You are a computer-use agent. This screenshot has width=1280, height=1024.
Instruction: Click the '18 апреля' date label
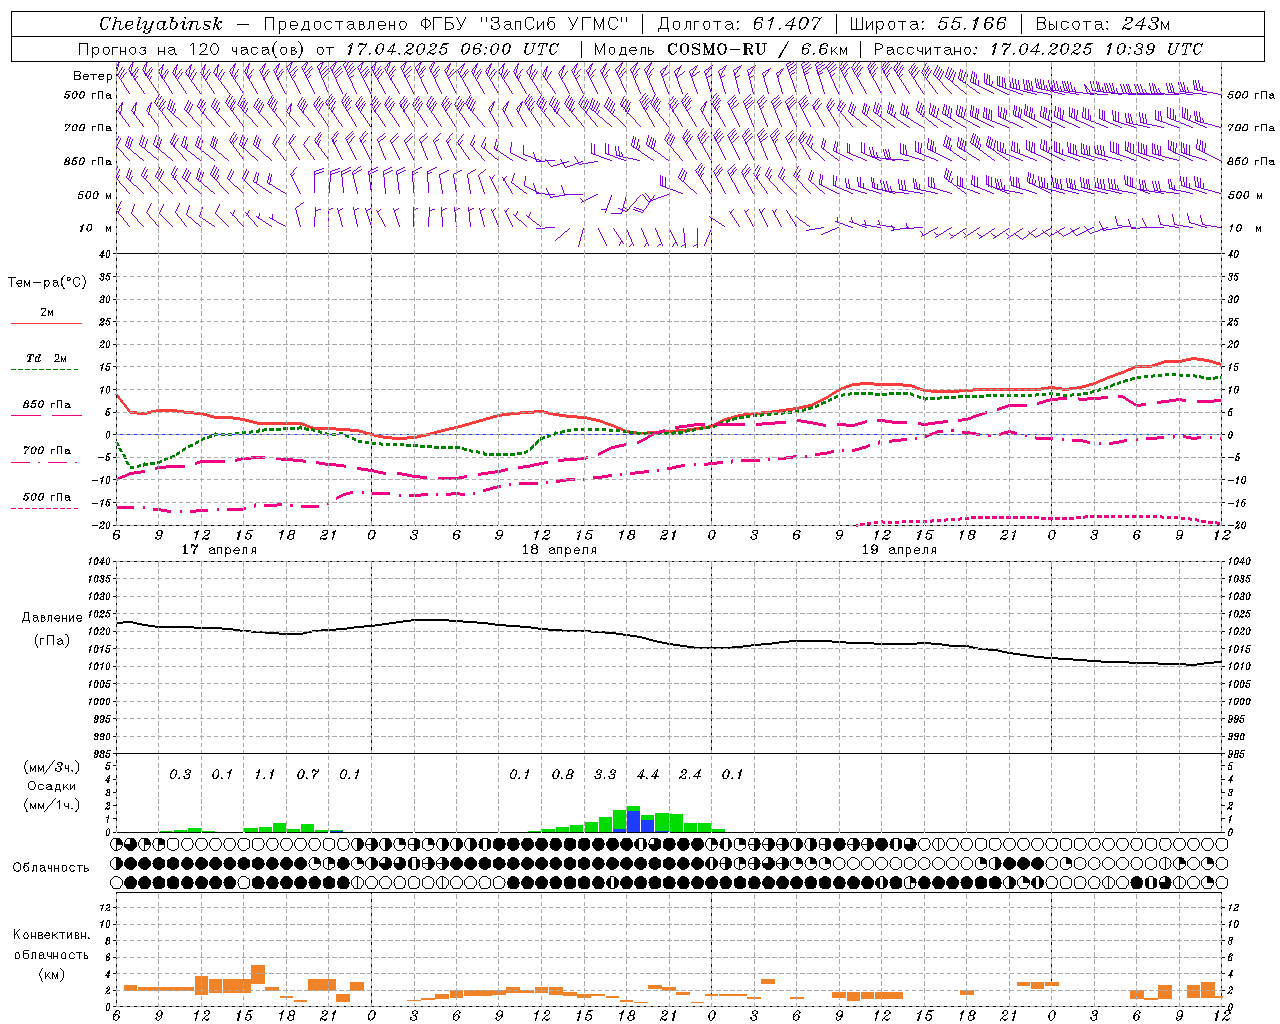[x=559, y=550]
